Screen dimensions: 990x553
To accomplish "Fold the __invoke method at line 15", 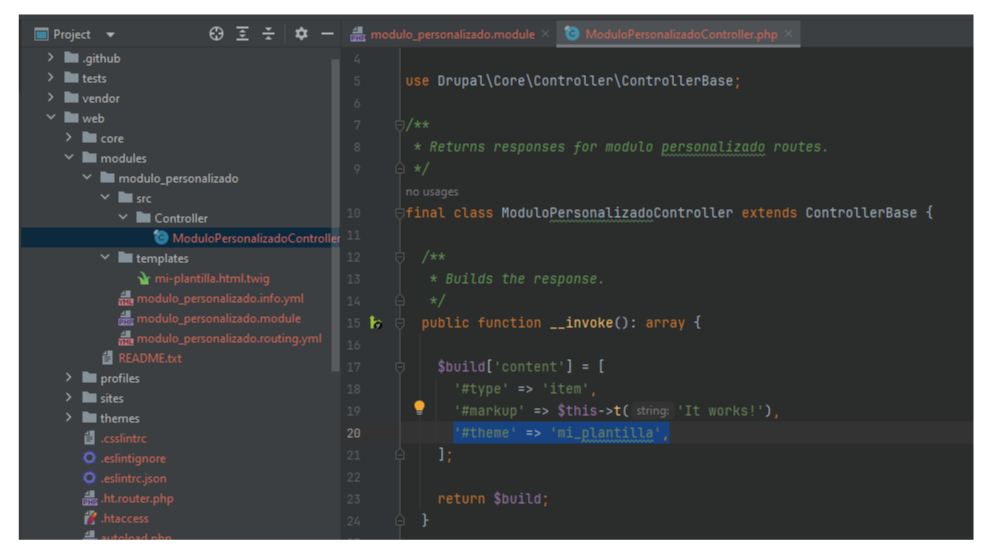I will pyautogui.click(x=399, y=323).
